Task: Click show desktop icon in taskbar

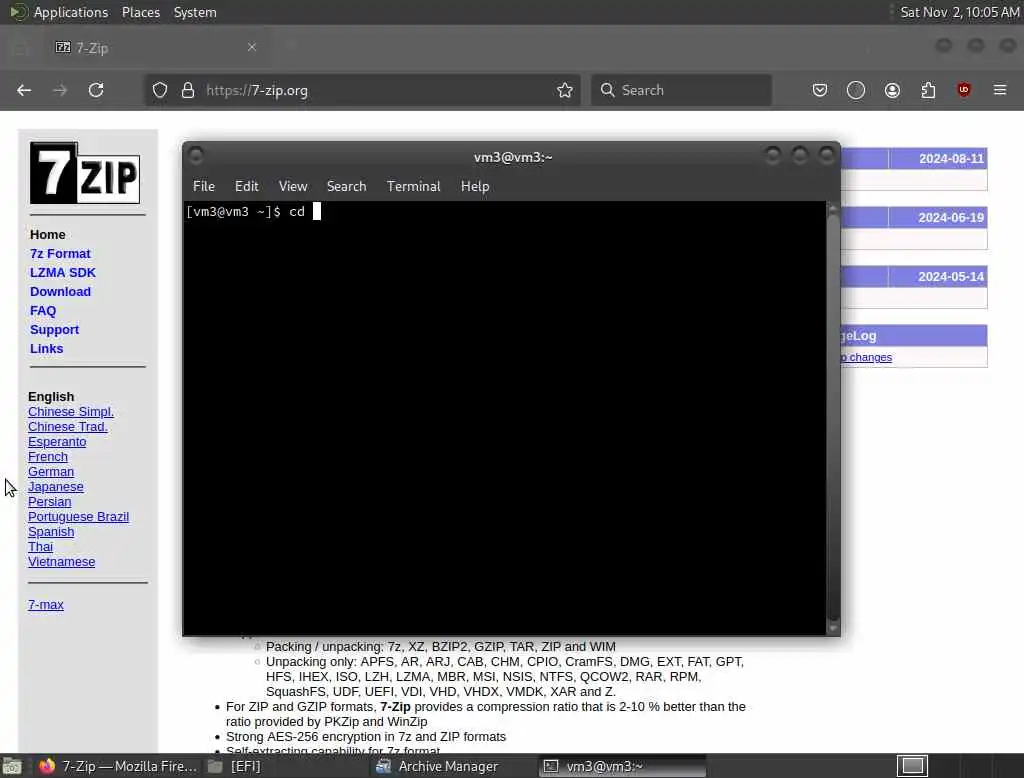Action: point(12,766)
